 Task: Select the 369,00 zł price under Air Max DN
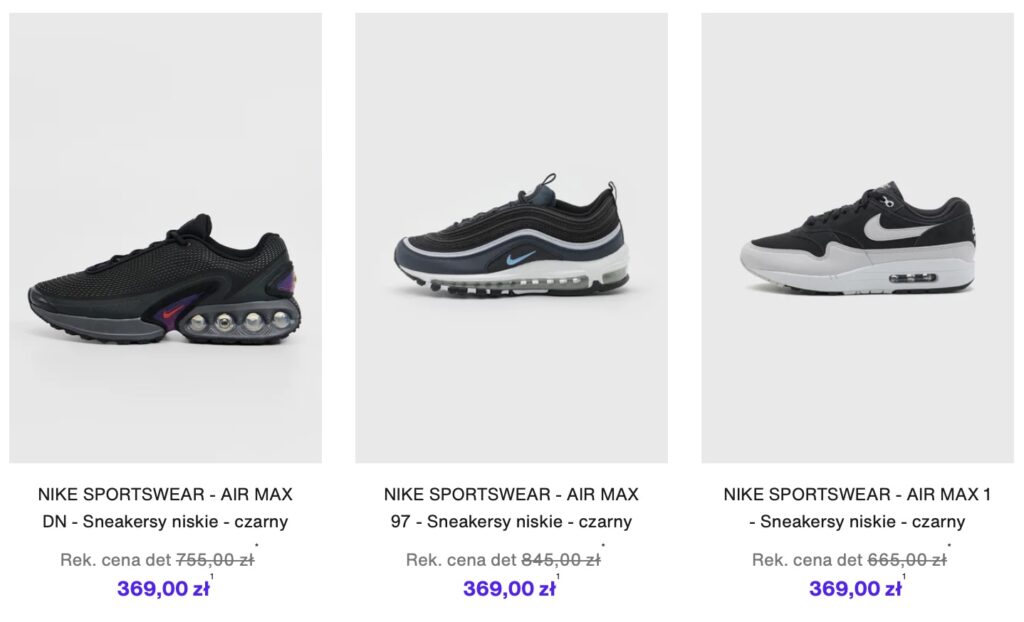[162, 589]
